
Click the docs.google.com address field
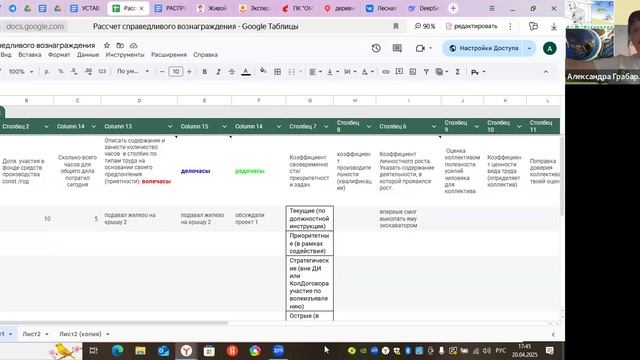(x=35, y=27)
